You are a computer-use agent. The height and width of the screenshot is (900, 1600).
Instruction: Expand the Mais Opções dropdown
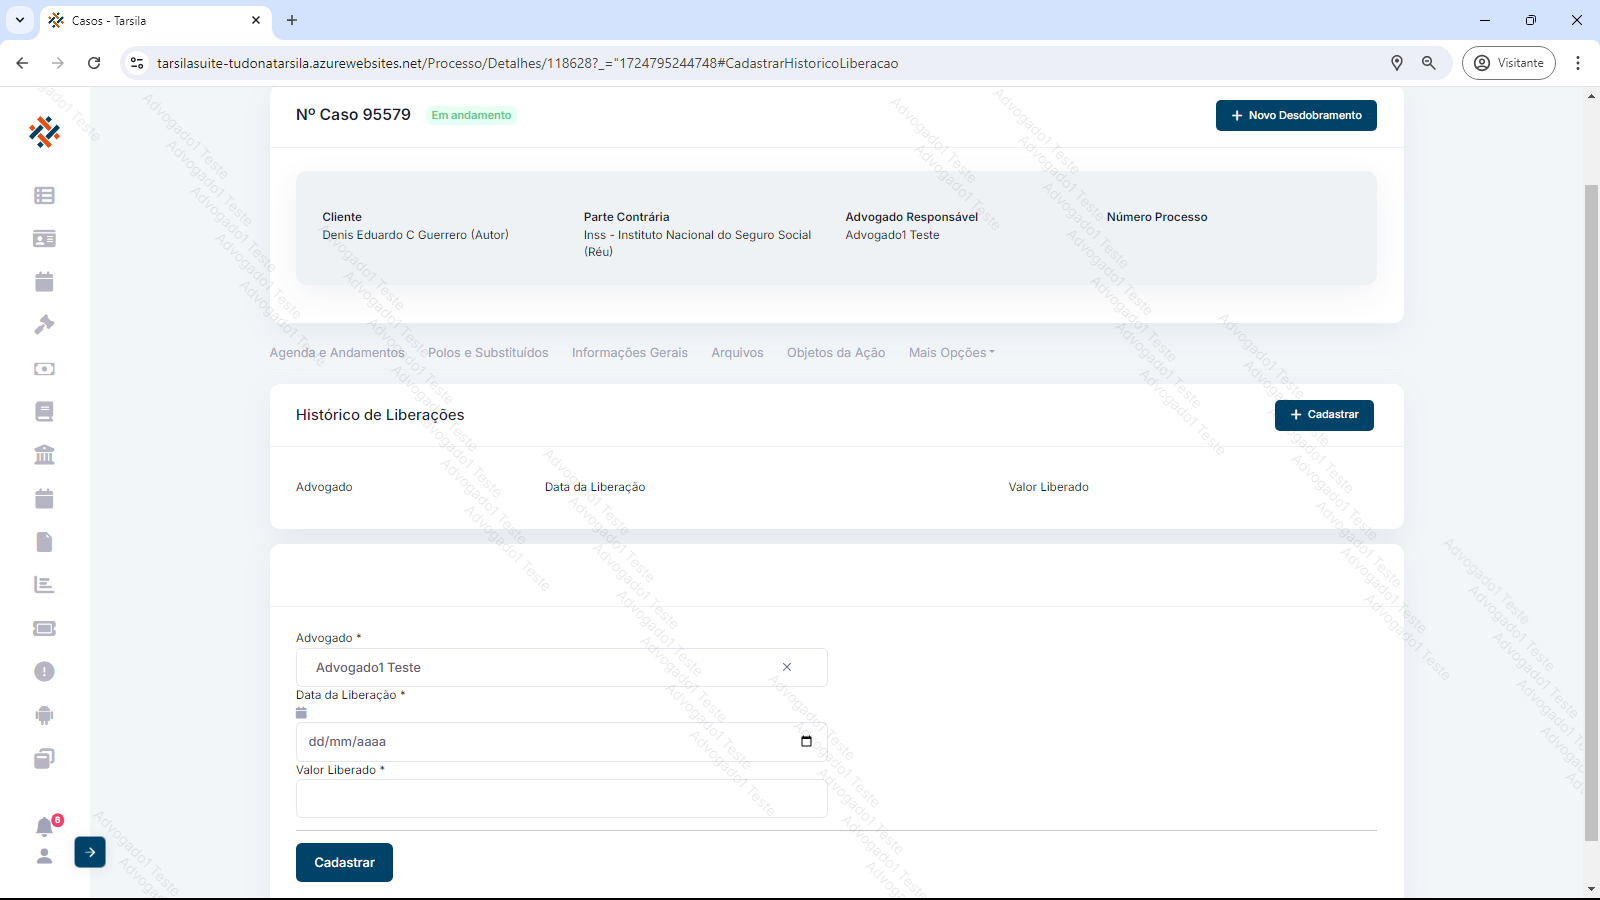coord(951,353)
